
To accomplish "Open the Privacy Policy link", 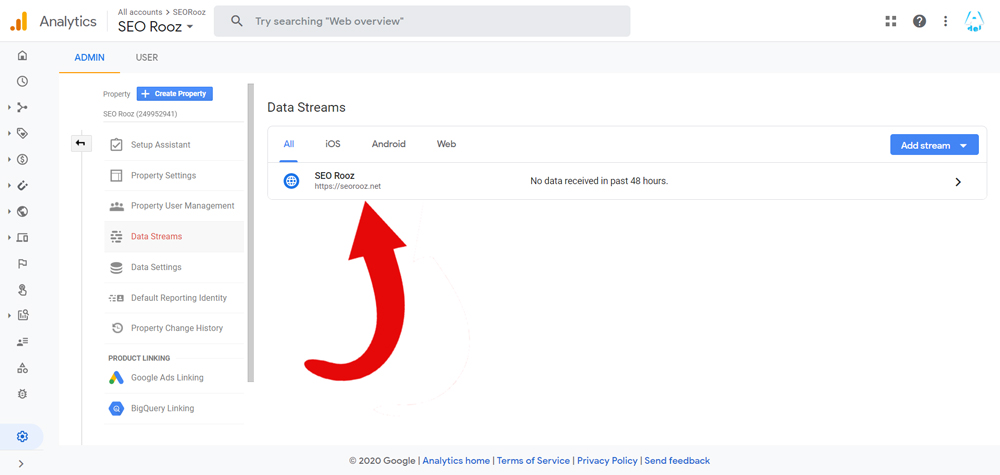I will click(607, 460).
